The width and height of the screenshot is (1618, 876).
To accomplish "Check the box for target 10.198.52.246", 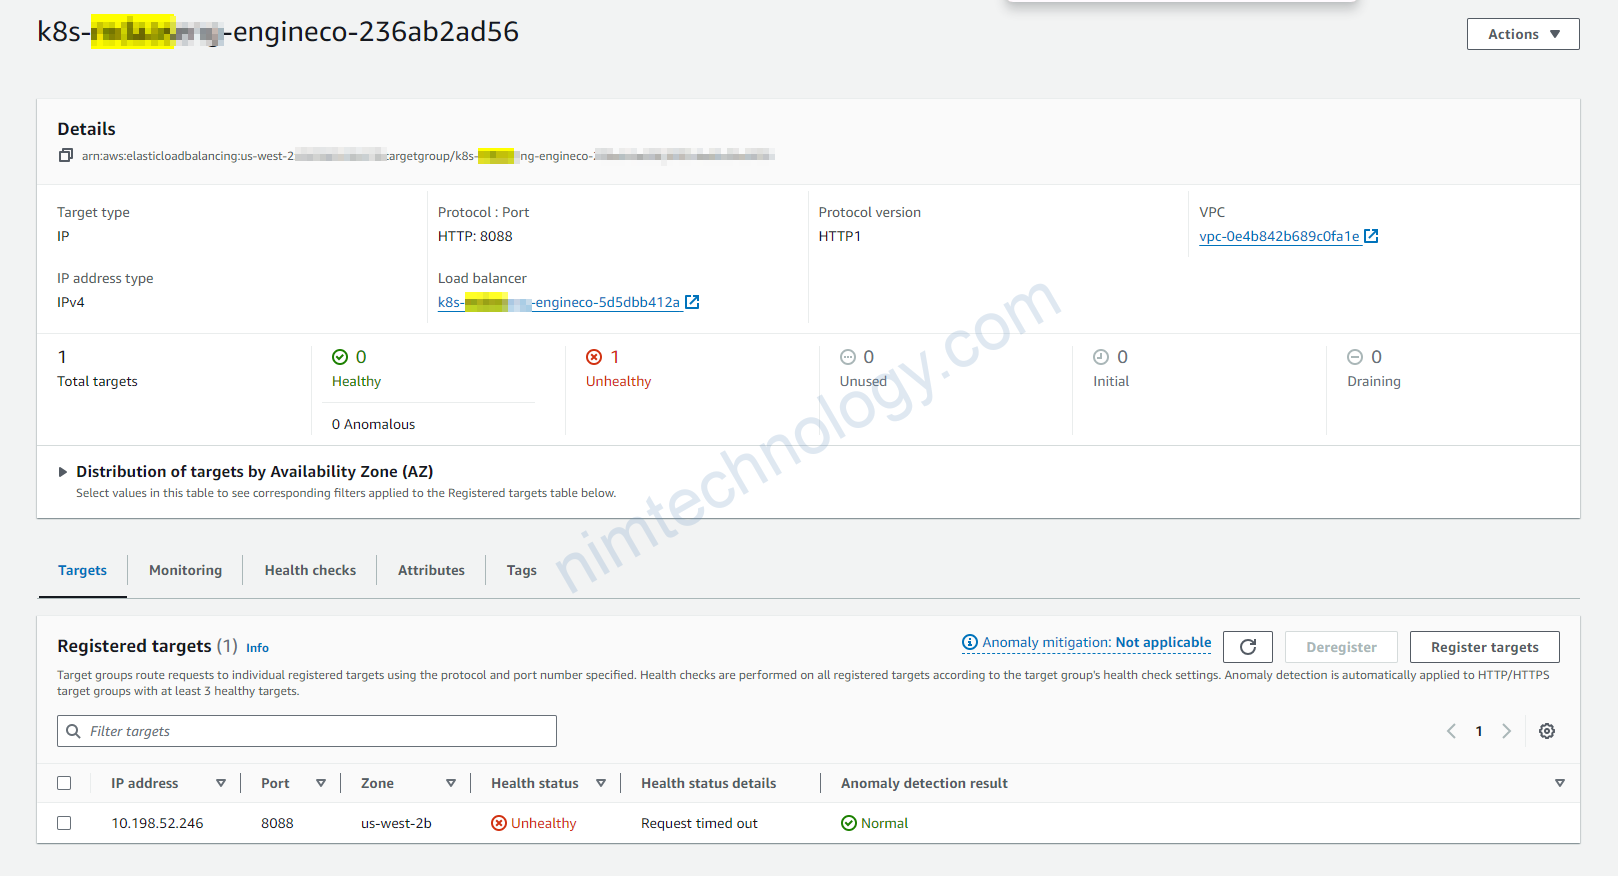I will [x=65, y=823].
